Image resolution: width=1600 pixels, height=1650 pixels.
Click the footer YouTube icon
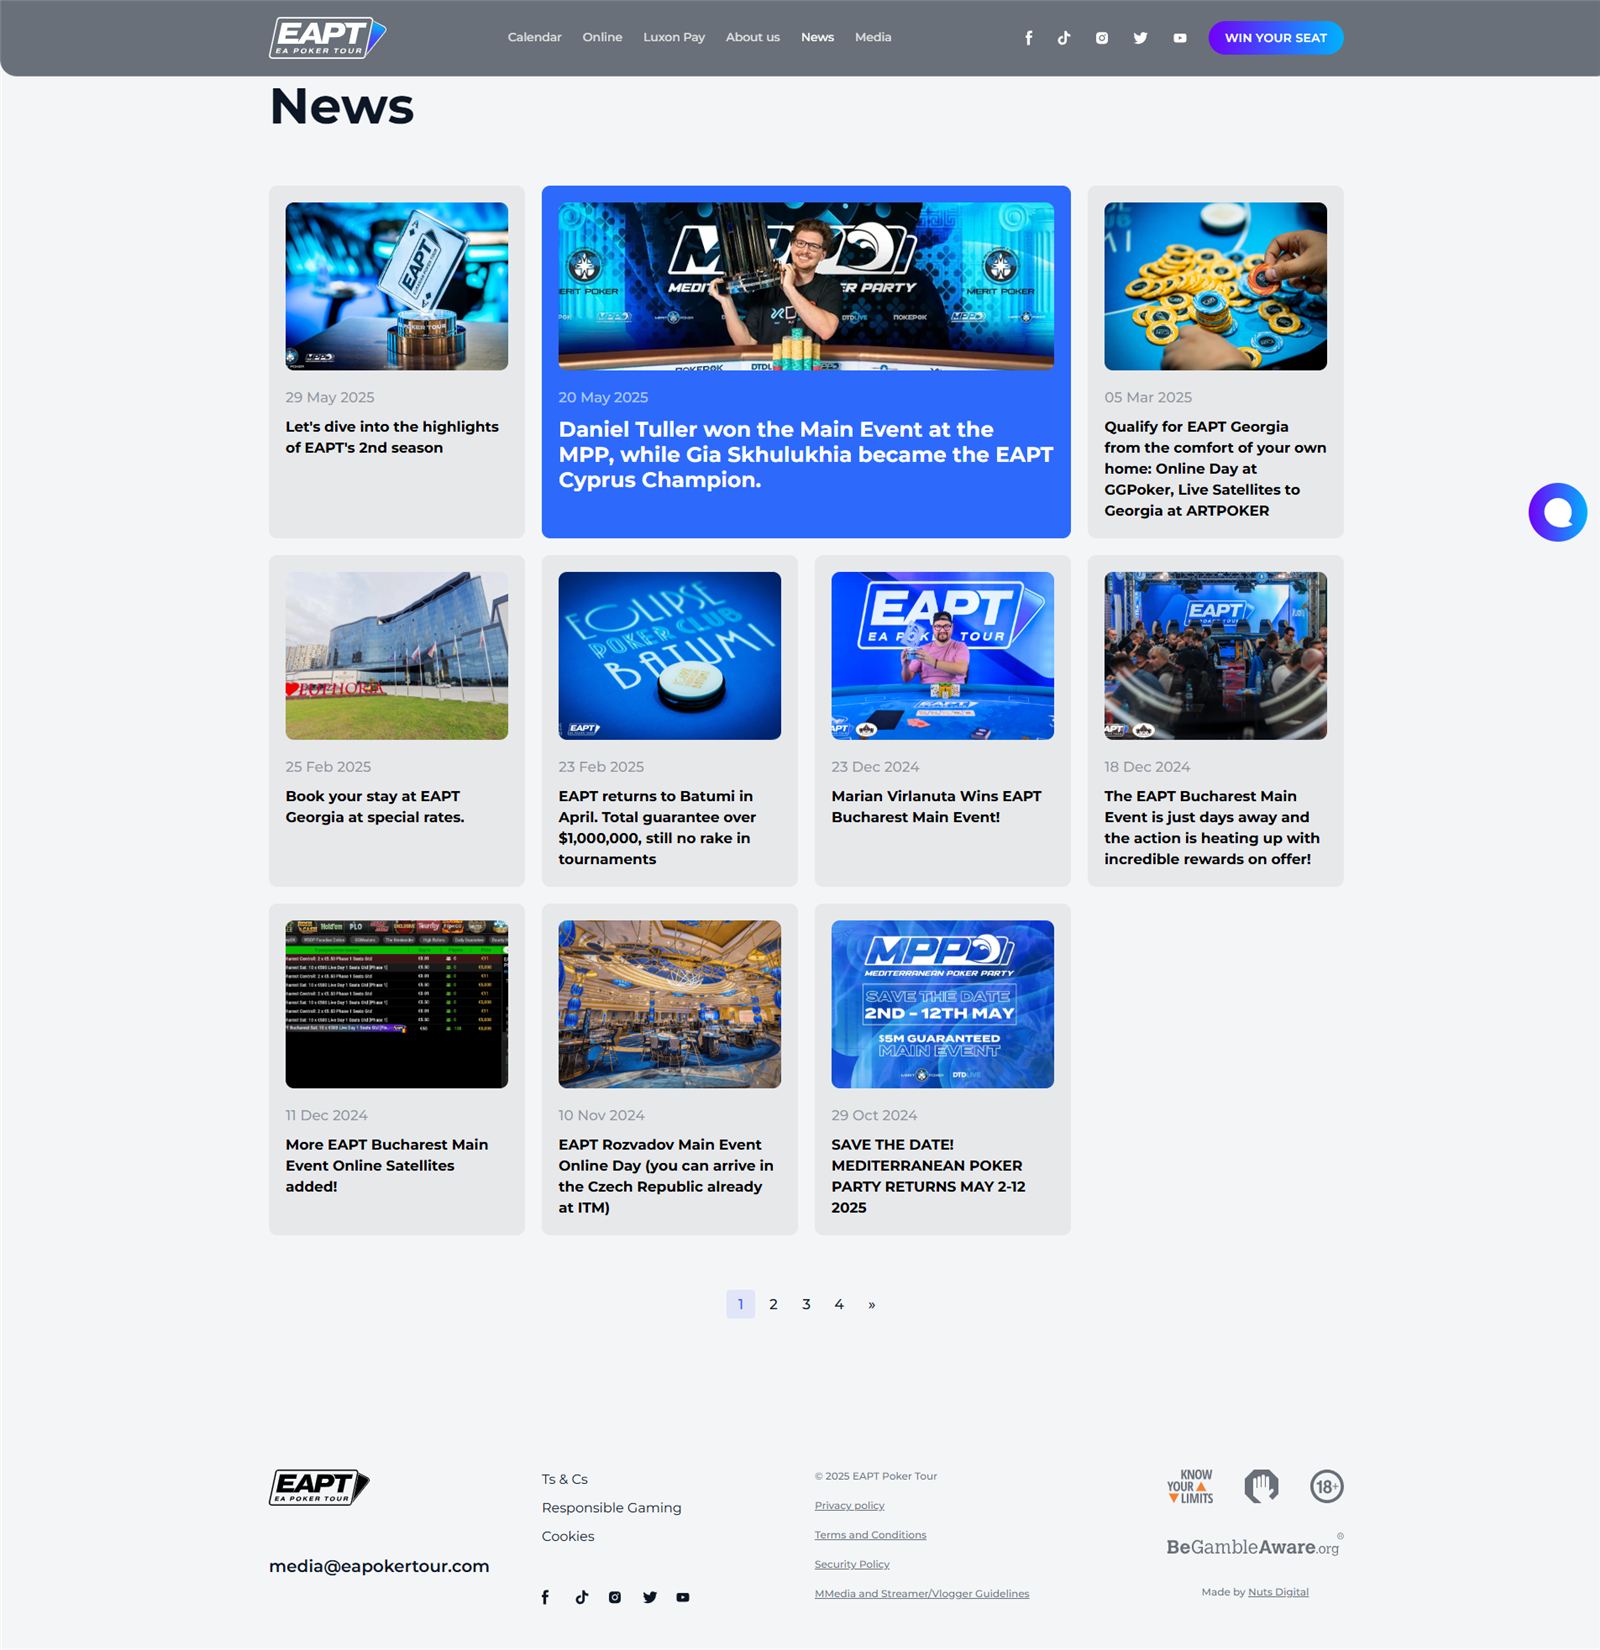point(683,1597)
